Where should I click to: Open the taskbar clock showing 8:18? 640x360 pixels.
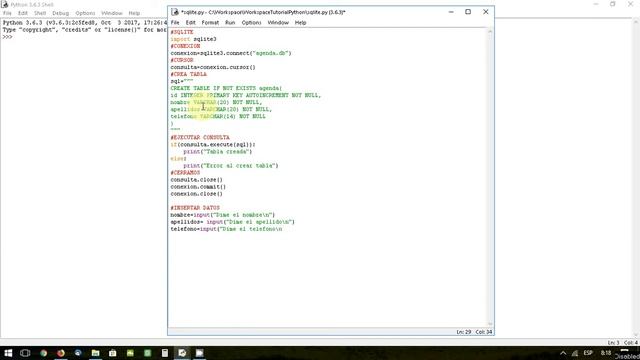pyautogui.click(x=606, y=353)
